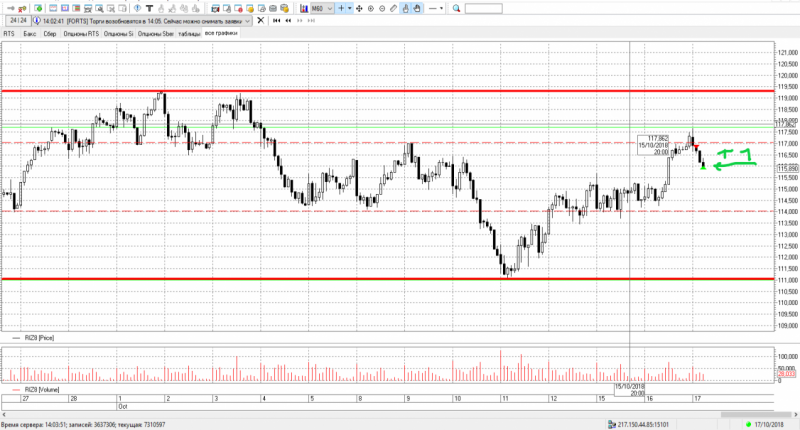
Task: Select the crosshair plus cursor tool
Action: point(341,8)
